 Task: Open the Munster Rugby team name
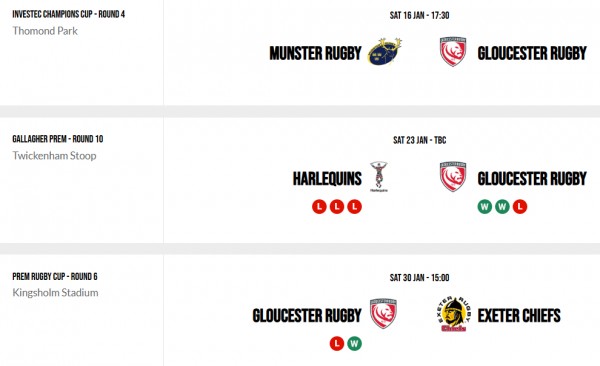pyautogui.click(x=315, y=53)
